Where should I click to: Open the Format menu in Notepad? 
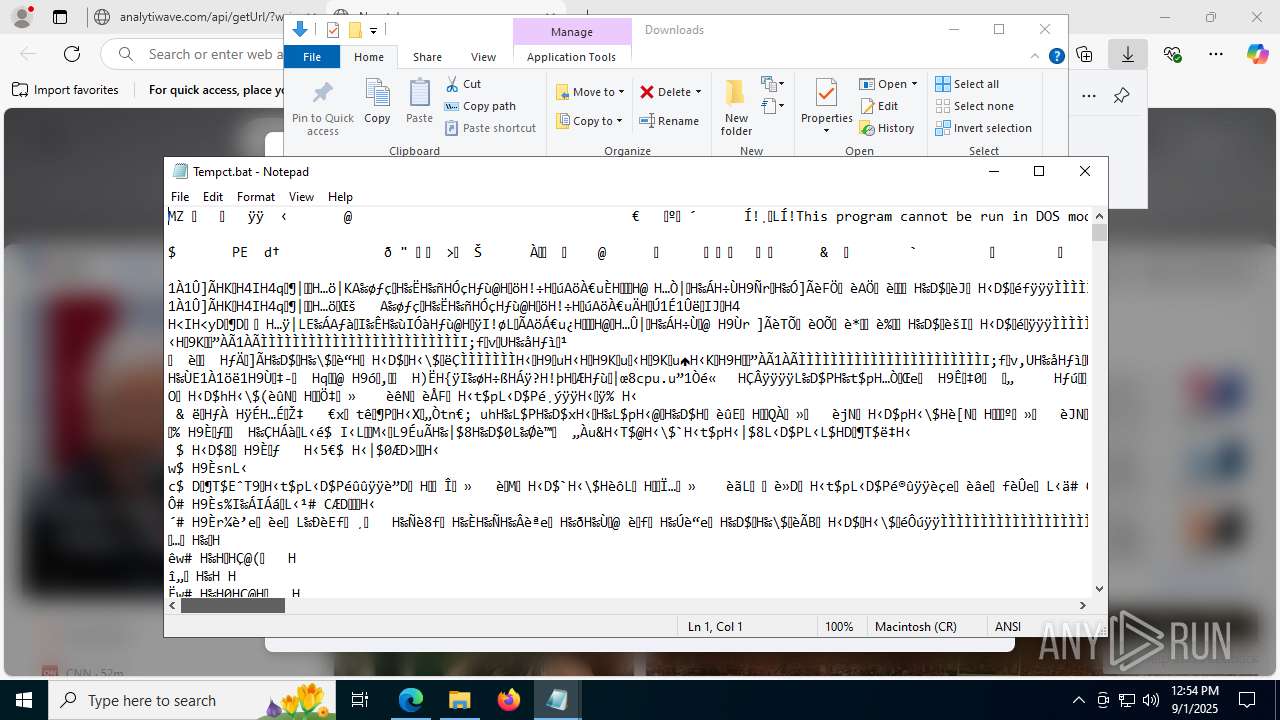[256, 197]
